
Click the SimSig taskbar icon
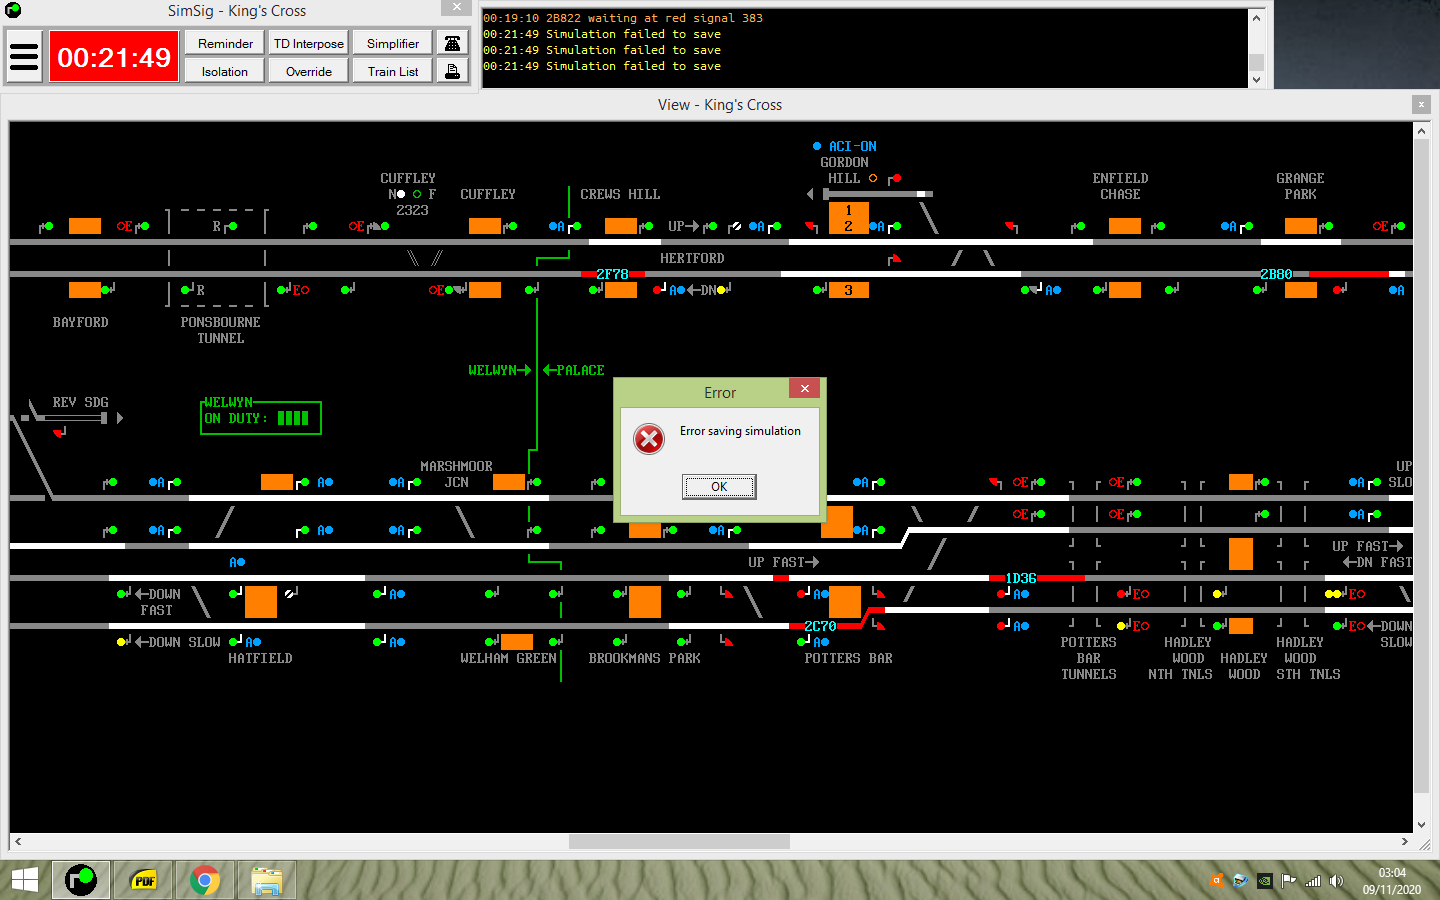(x=81, y=880)
